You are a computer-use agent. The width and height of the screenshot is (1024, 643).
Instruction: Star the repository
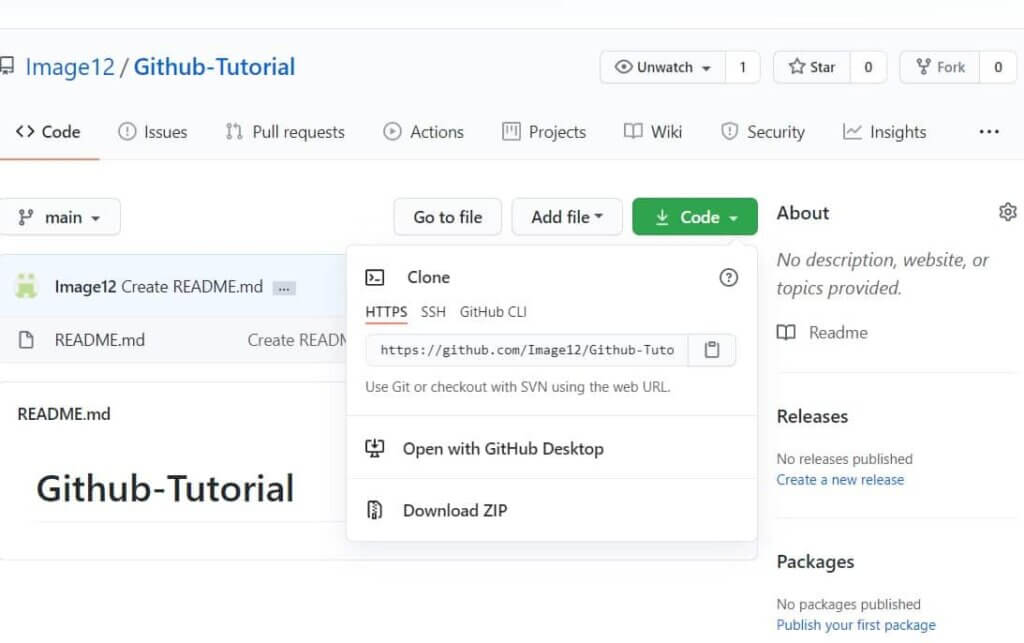812,67
